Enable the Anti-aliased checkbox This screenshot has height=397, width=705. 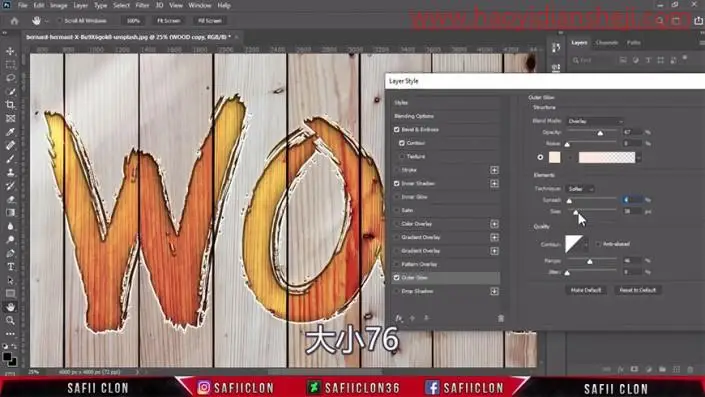point(598,244)
